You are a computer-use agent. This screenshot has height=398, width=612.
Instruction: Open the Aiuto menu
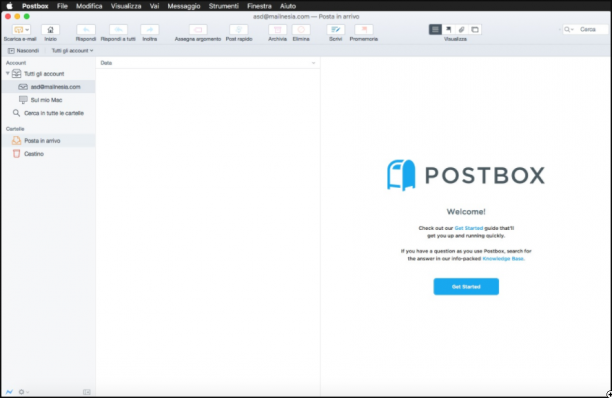288,6
